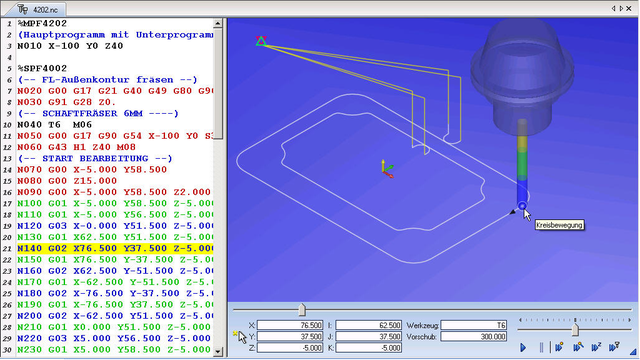The height and width of the screenshot is (360, 640).
Task: Click the code editor scroll down arrow
Action: click(x=218, y=351)
